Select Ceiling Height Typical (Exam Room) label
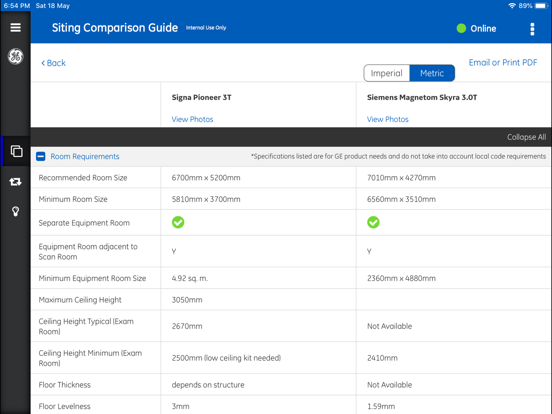Viewport: 552px width, 414px height. (x=86, y=326)
